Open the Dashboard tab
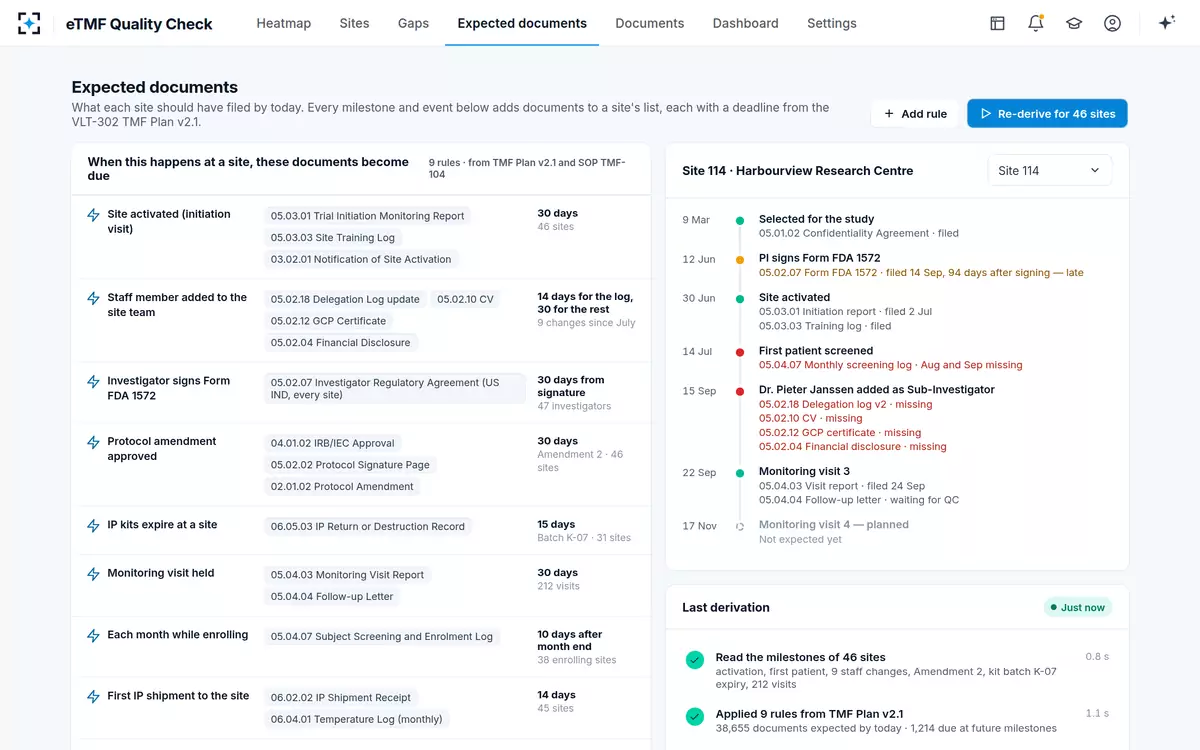Image resolution: width=1200 pixels, height=750 pixels. (746, 23)
